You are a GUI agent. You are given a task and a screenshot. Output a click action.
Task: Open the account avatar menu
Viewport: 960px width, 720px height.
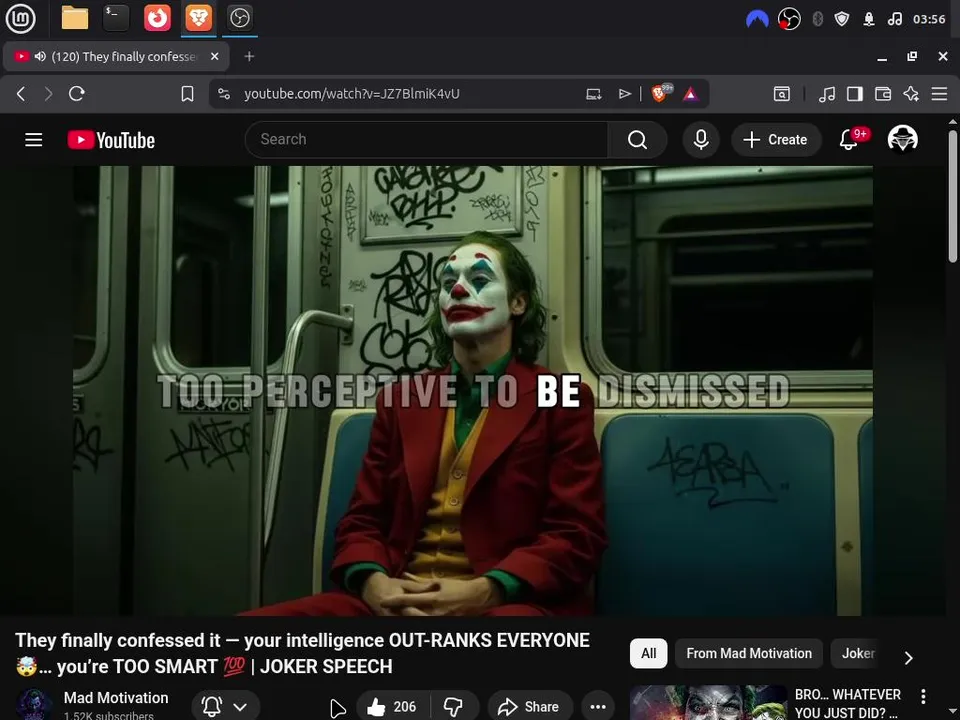(x=902, y=139)
